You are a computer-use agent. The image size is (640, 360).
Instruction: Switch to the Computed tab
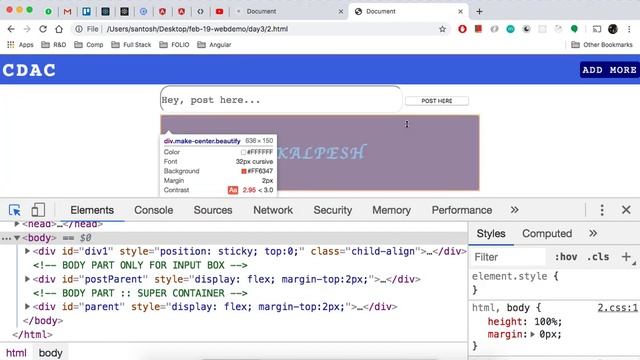547,233
